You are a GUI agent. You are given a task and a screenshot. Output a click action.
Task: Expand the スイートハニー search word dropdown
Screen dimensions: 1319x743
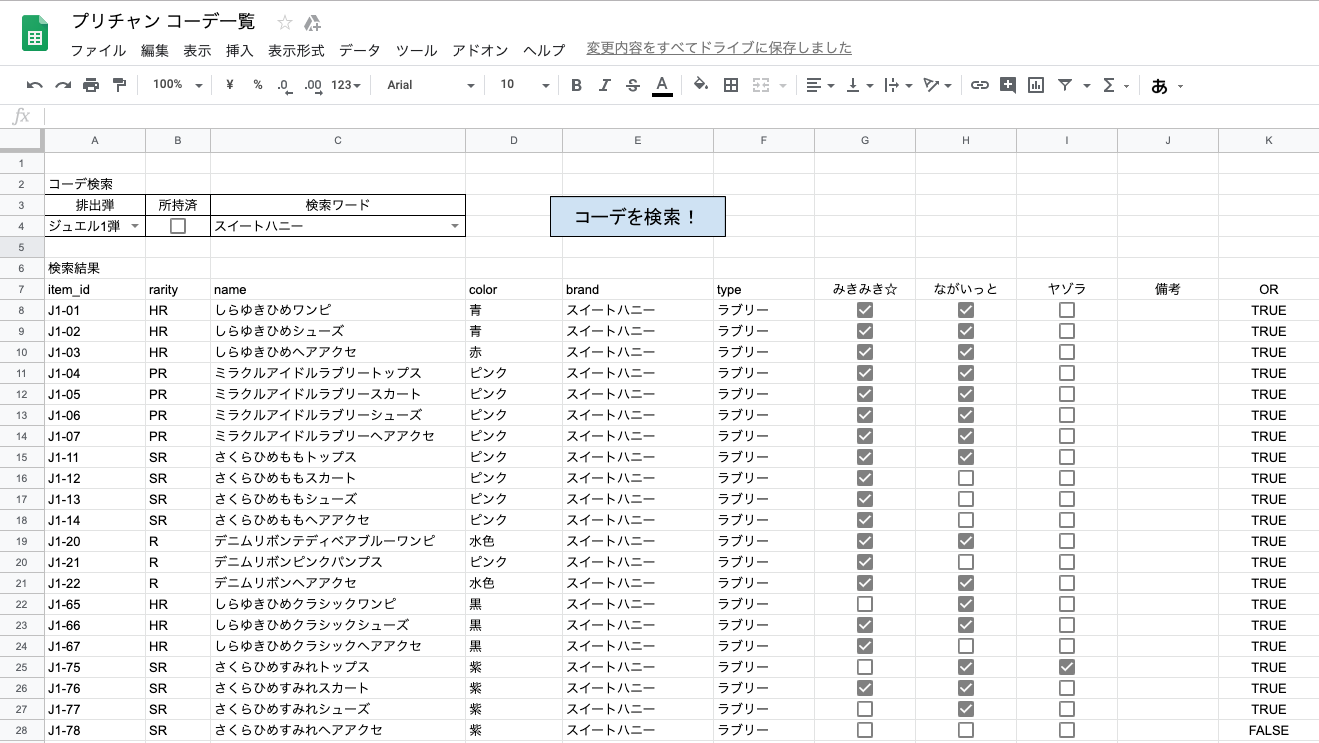(x=455, y=226)
